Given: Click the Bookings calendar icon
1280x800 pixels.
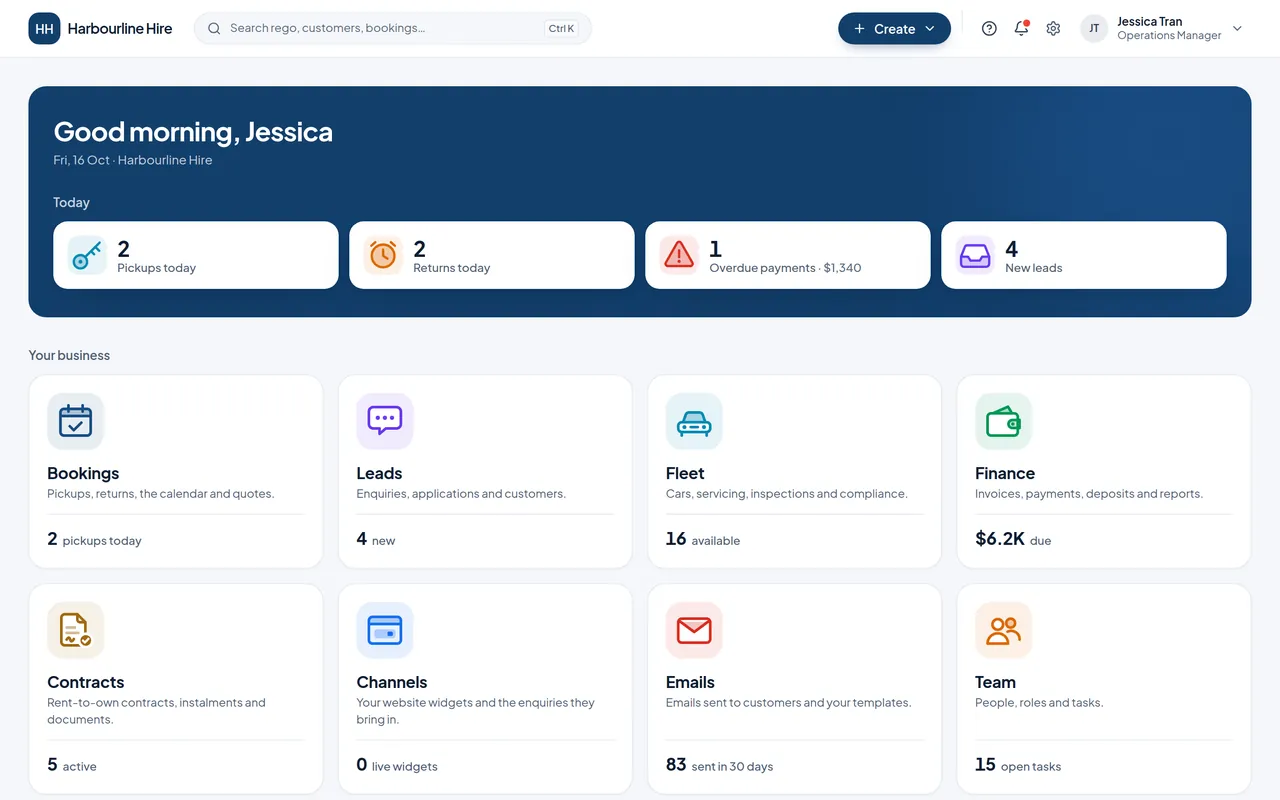Looking at the screenshot, I should point(75,421).
